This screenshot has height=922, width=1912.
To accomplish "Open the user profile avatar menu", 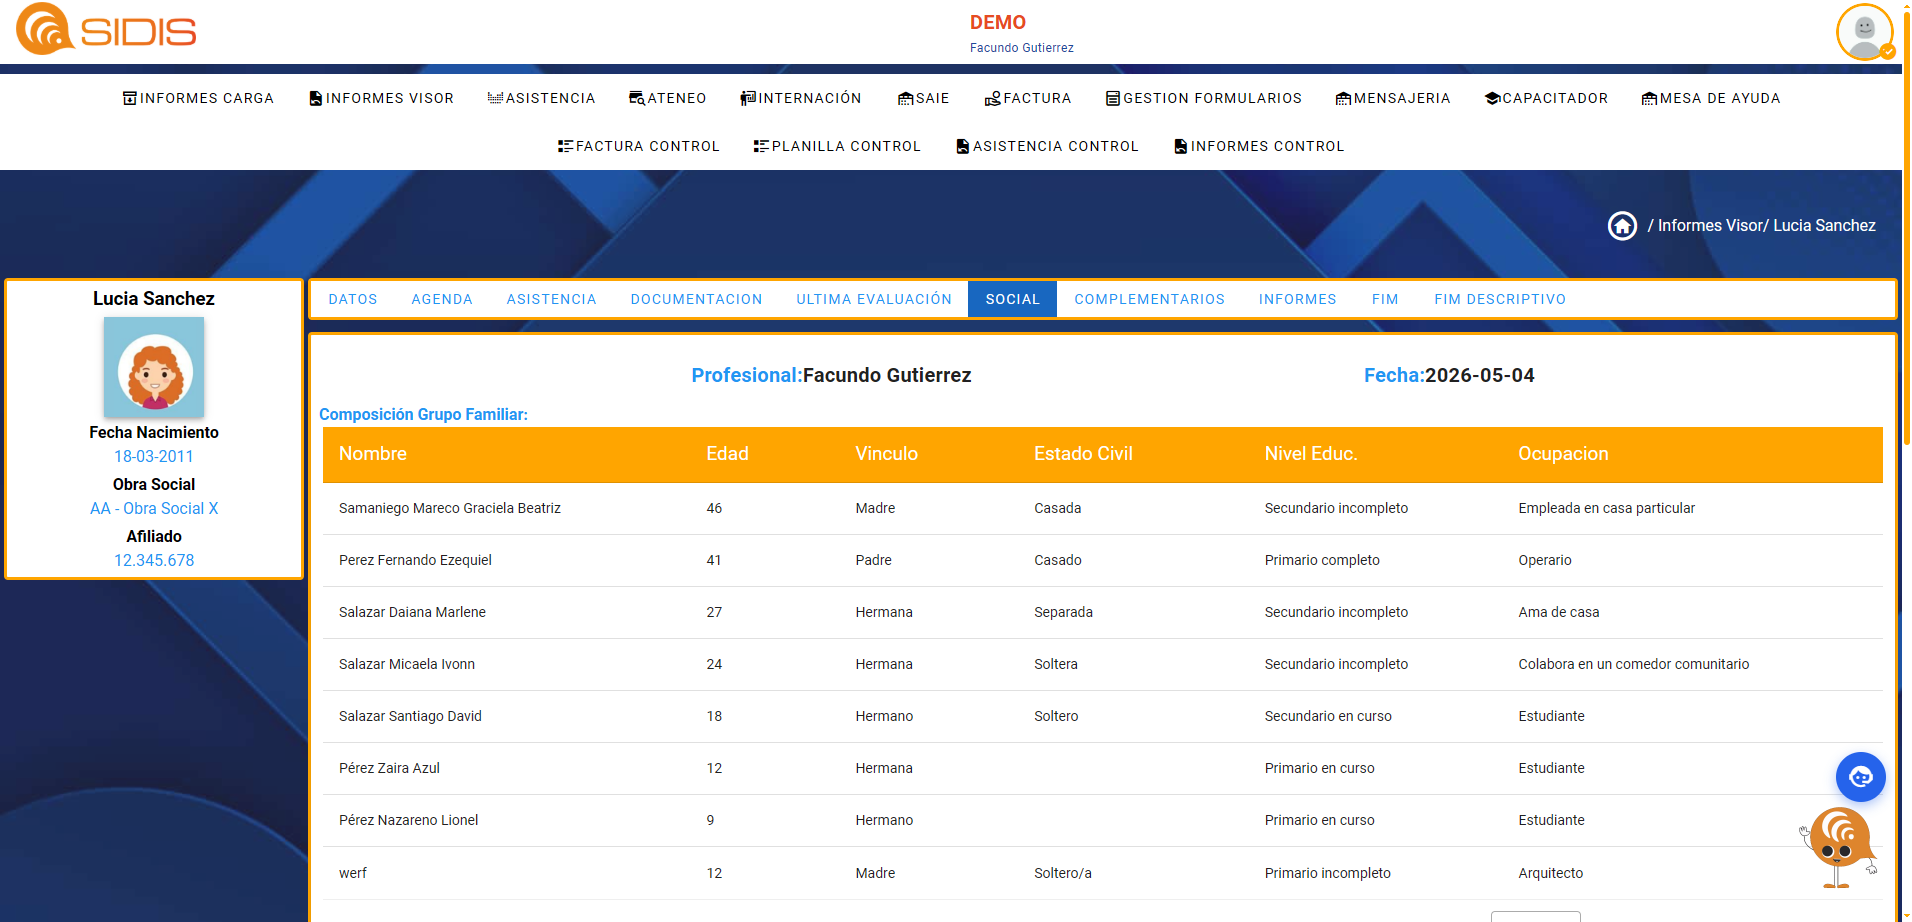I will [x=1865, y=32].
